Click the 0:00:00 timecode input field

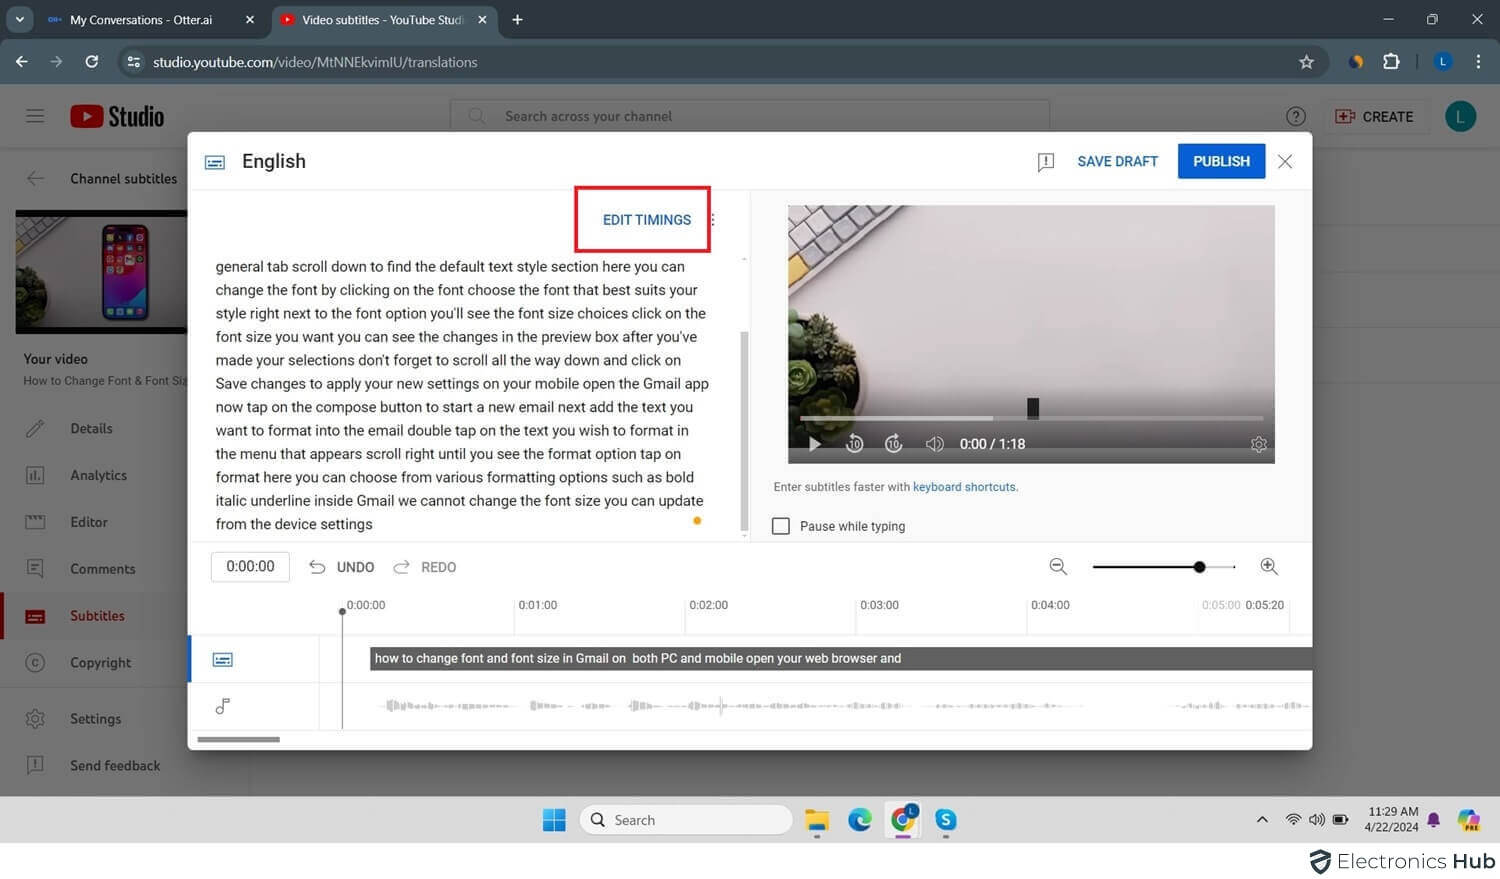coord(250,566)
